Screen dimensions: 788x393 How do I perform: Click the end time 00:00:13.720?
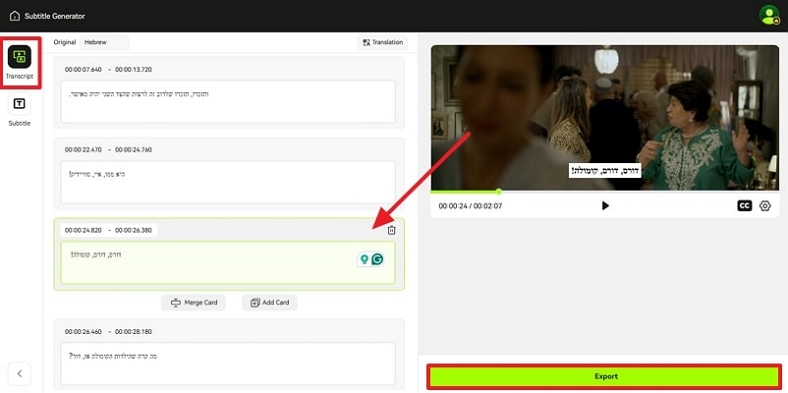pos(134,69)
